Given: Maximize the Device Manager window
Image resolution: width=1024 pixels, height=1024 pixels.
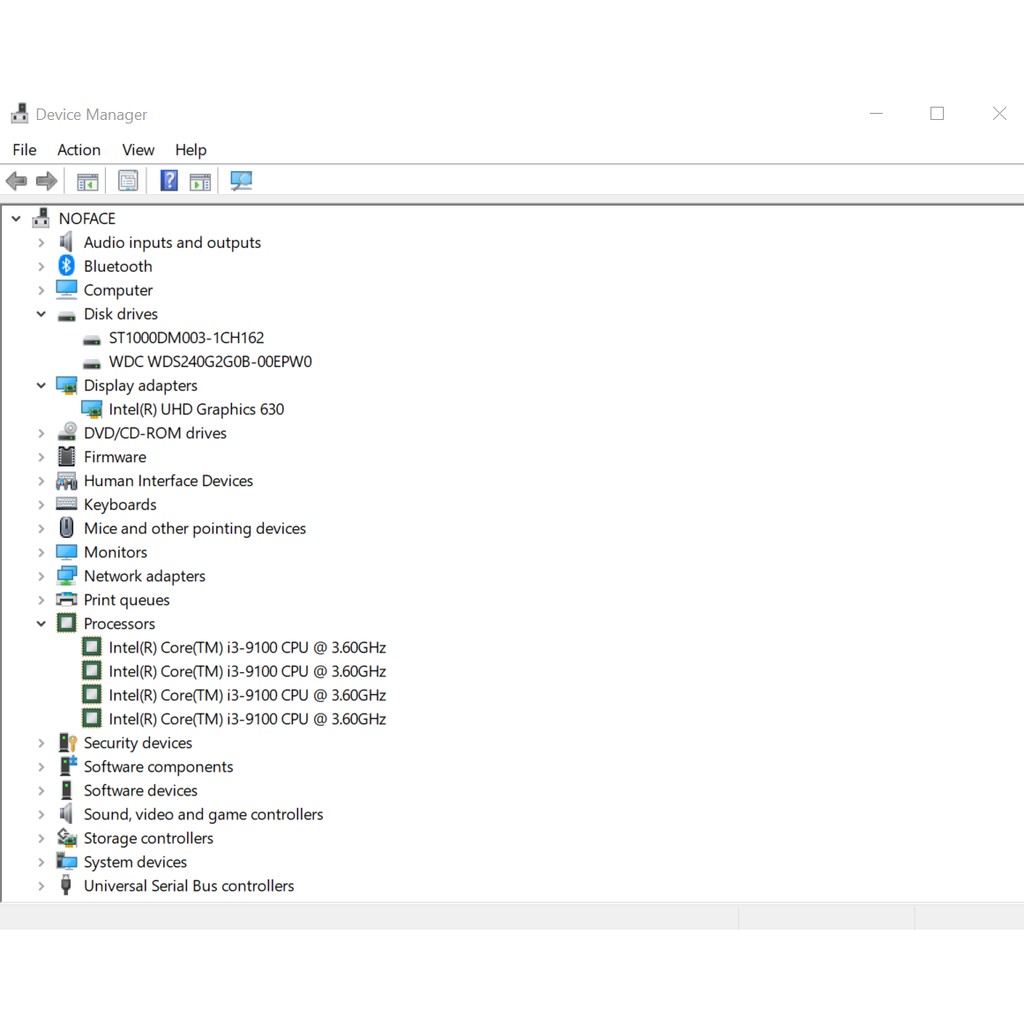Looking at the screenshot, I should coord(937,114).
